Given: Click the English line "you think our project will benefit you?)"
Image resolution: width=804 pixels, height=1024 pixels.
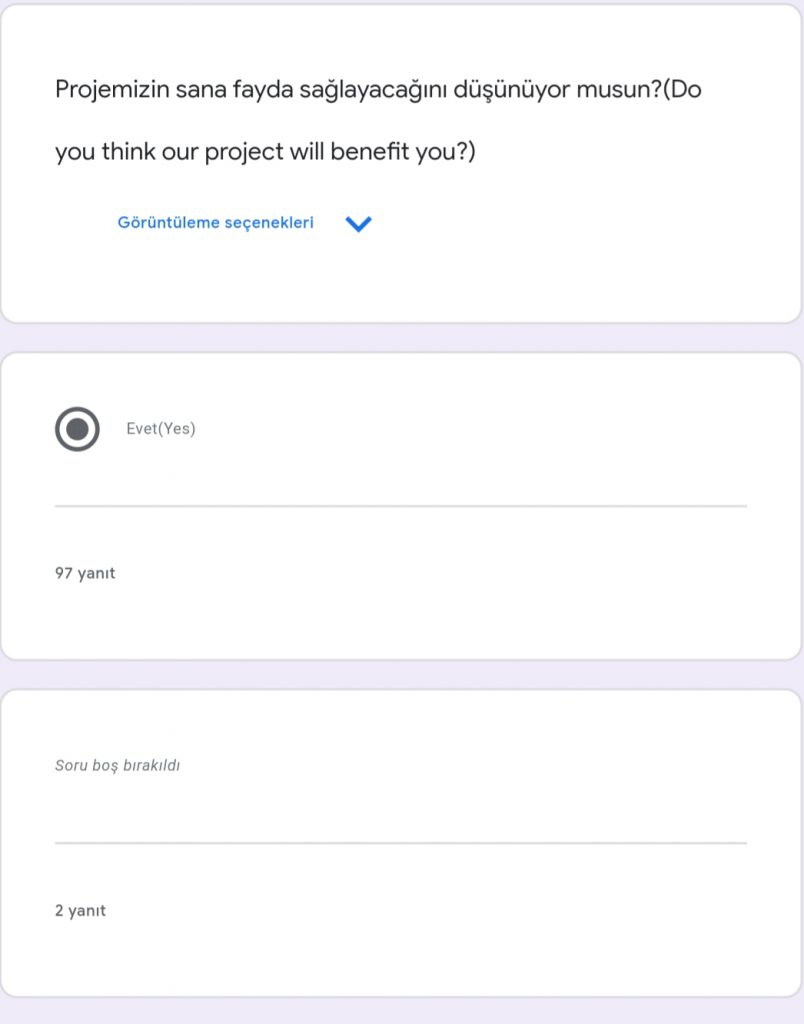Looking at the screenshot, I should pos(265,154).
